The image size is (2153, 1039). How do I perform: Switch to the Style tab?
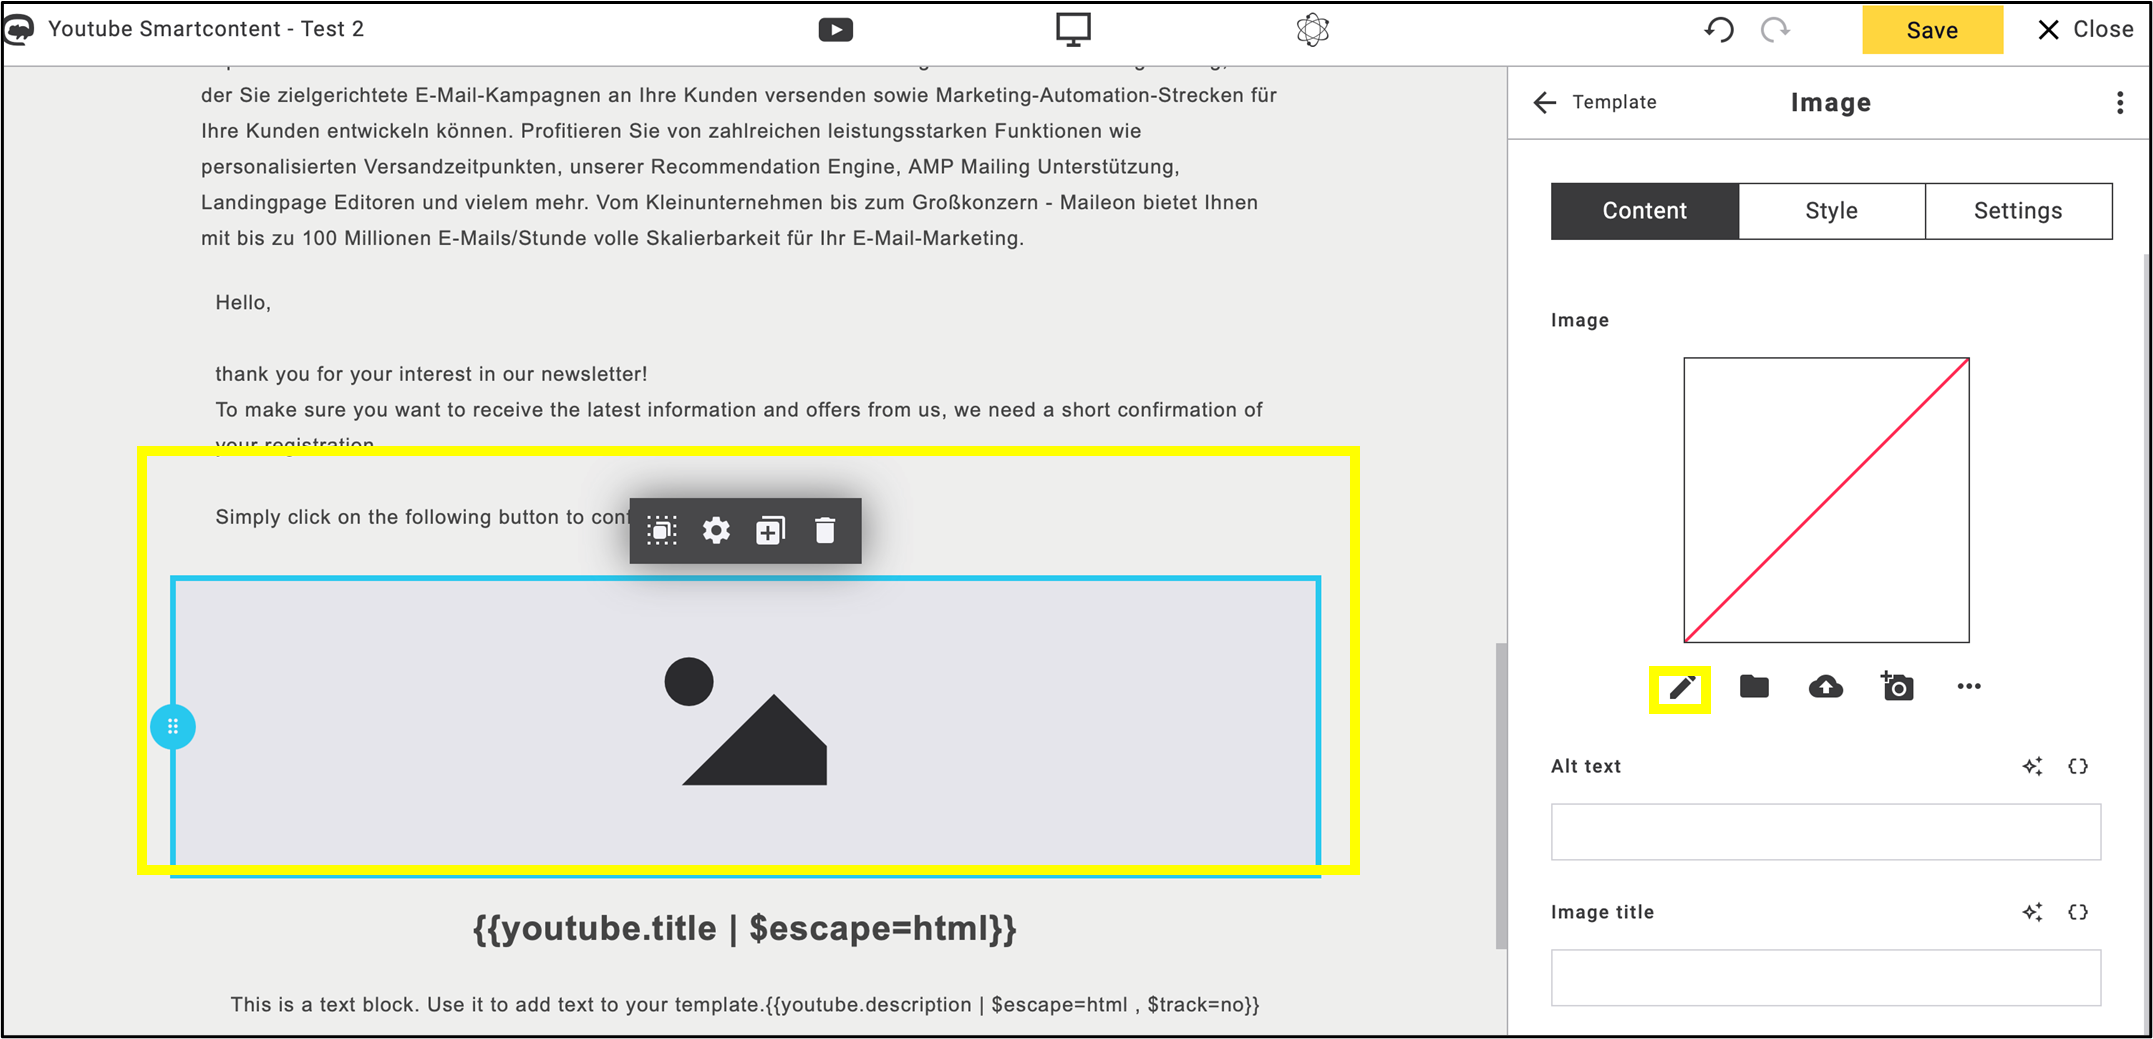coord(1831,211)
